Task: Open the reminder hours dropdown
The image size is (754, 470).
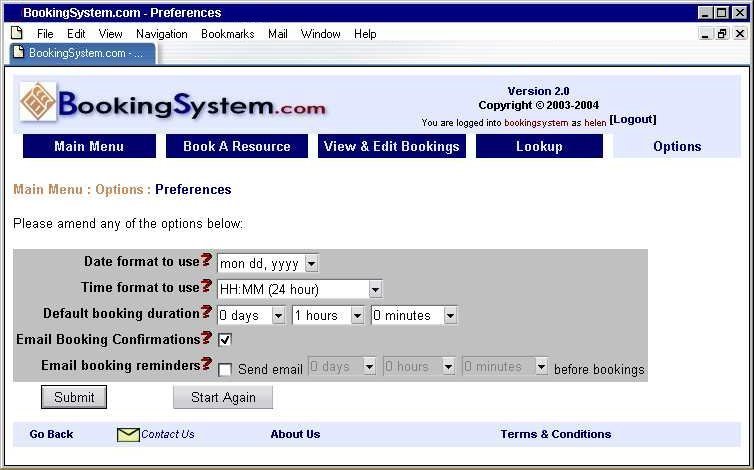Action: click(x=419, y=367)
